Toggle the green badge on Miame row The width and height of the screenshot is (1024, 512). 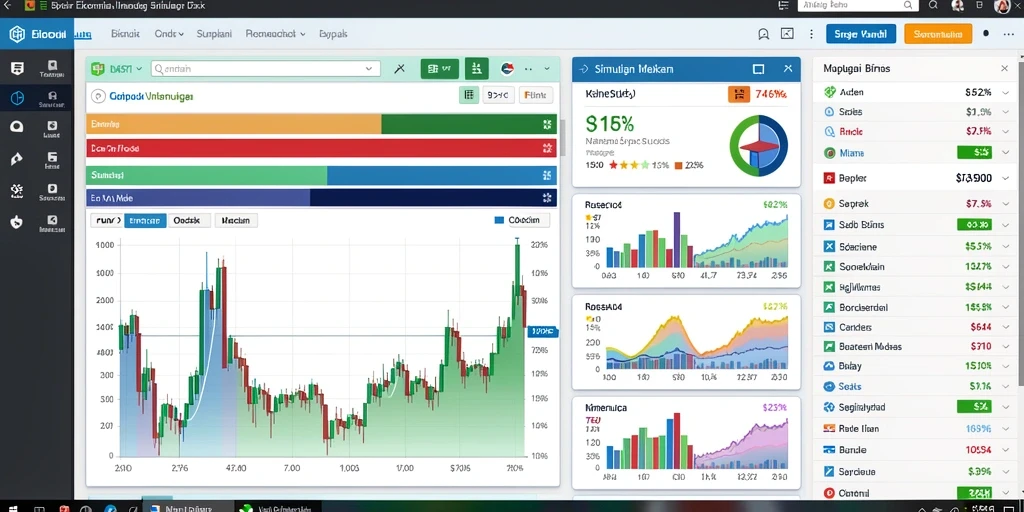click(x=974, y=153)
